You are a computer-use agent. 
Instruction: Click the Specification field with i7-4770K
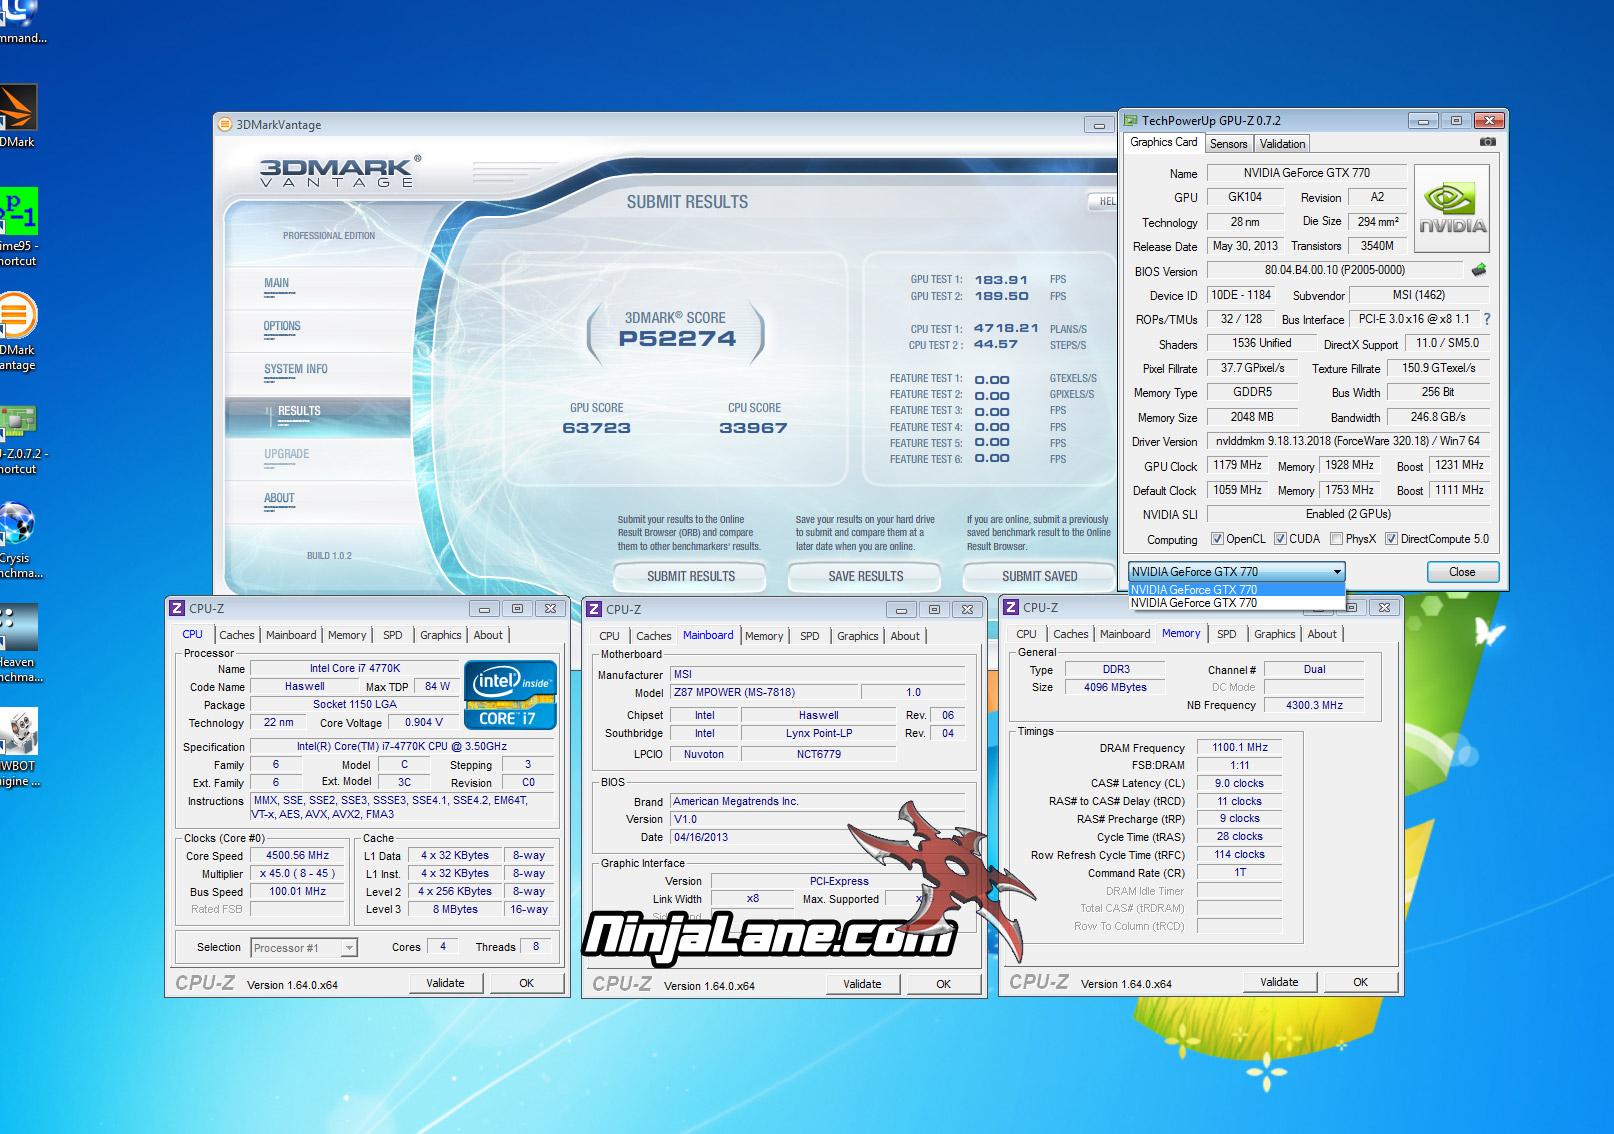coord(401,746)
